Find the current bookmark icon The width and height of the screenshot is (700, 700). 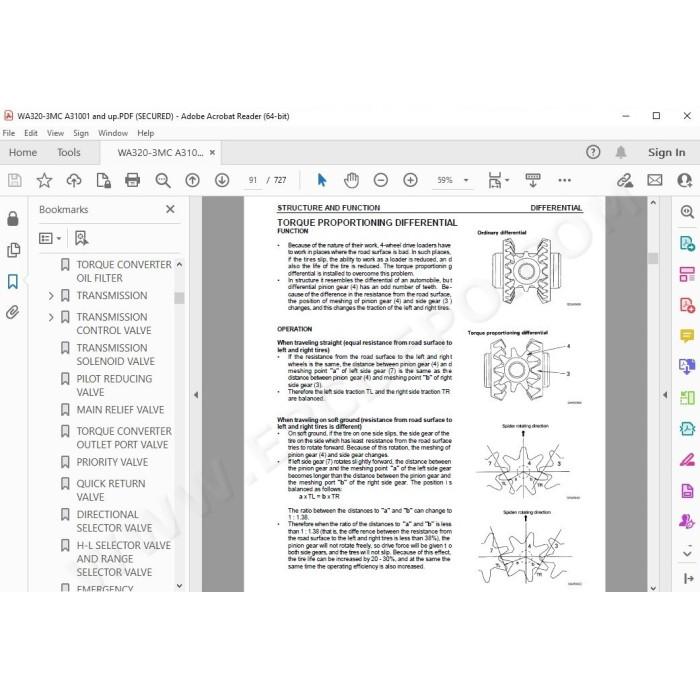tap(81, 238)
